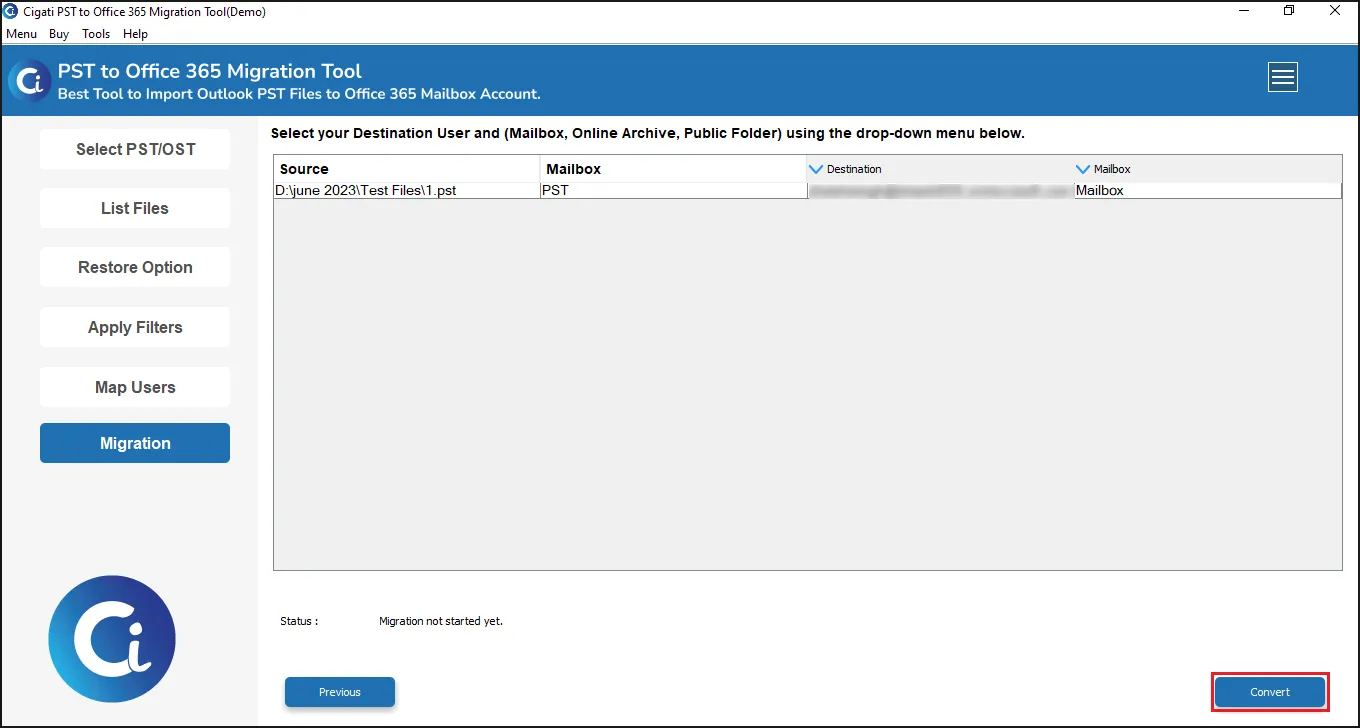The width and height of the screenshot is (1360, 728).
Task: Close the Cigati Migration Tool window
Action: pos(1335,11)
